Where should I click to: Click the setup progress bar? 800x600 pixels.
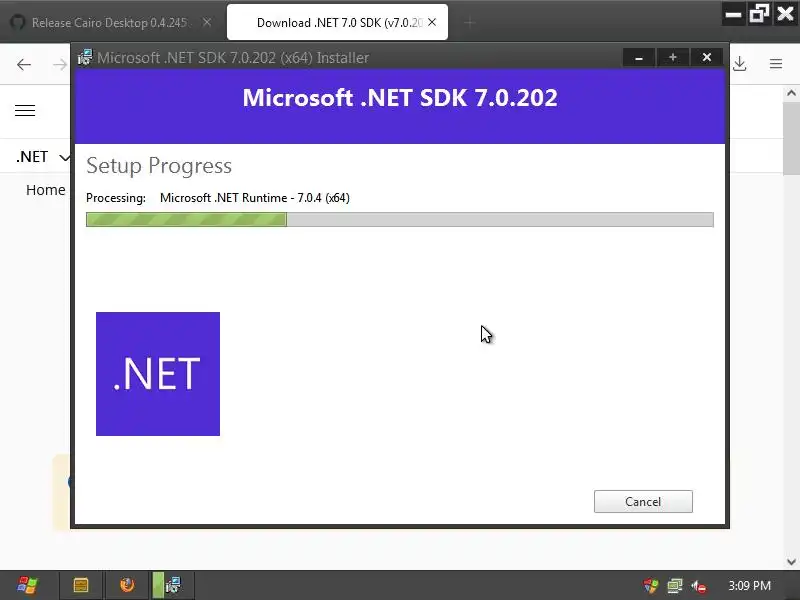(x=399, y=219)
